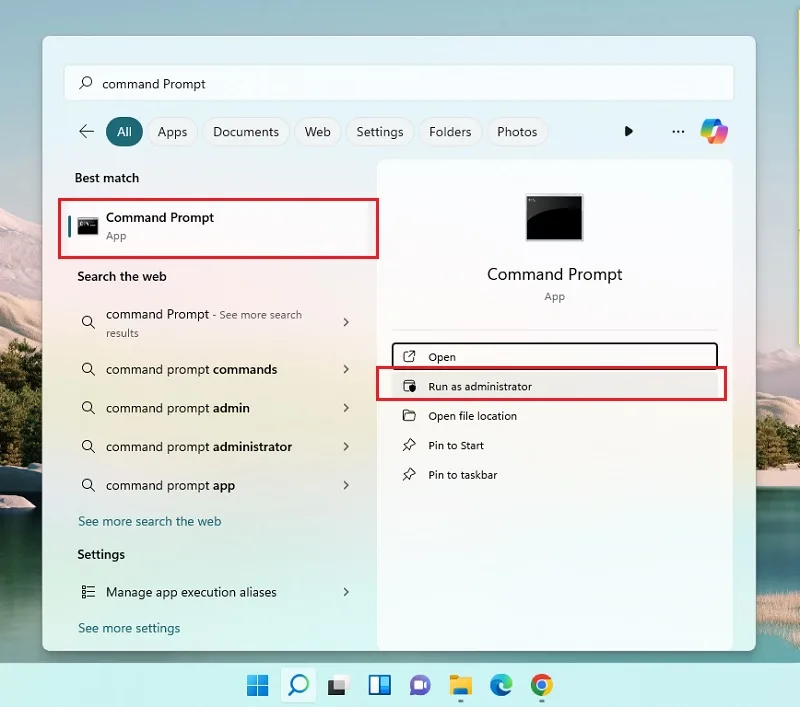Launch Microsoft Edge from the taskbar
Image resolution: width=800 pixels, height=707 pixels.
[501, 685]
